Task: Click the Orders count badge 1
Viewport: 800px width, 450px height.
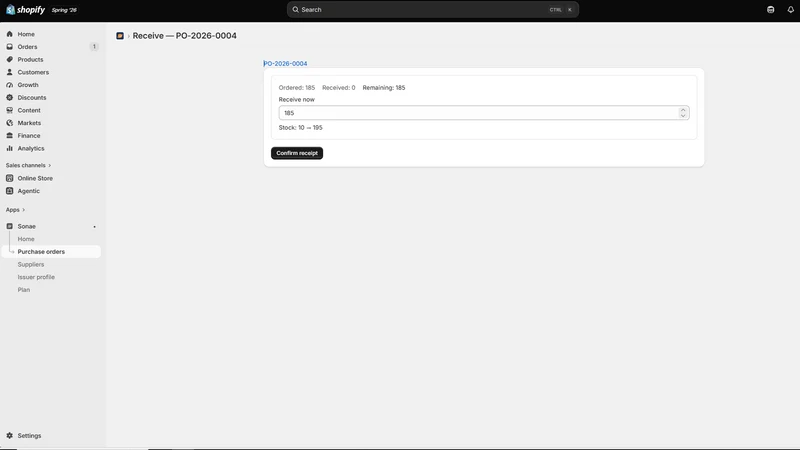Action: [x=94, y=47]
